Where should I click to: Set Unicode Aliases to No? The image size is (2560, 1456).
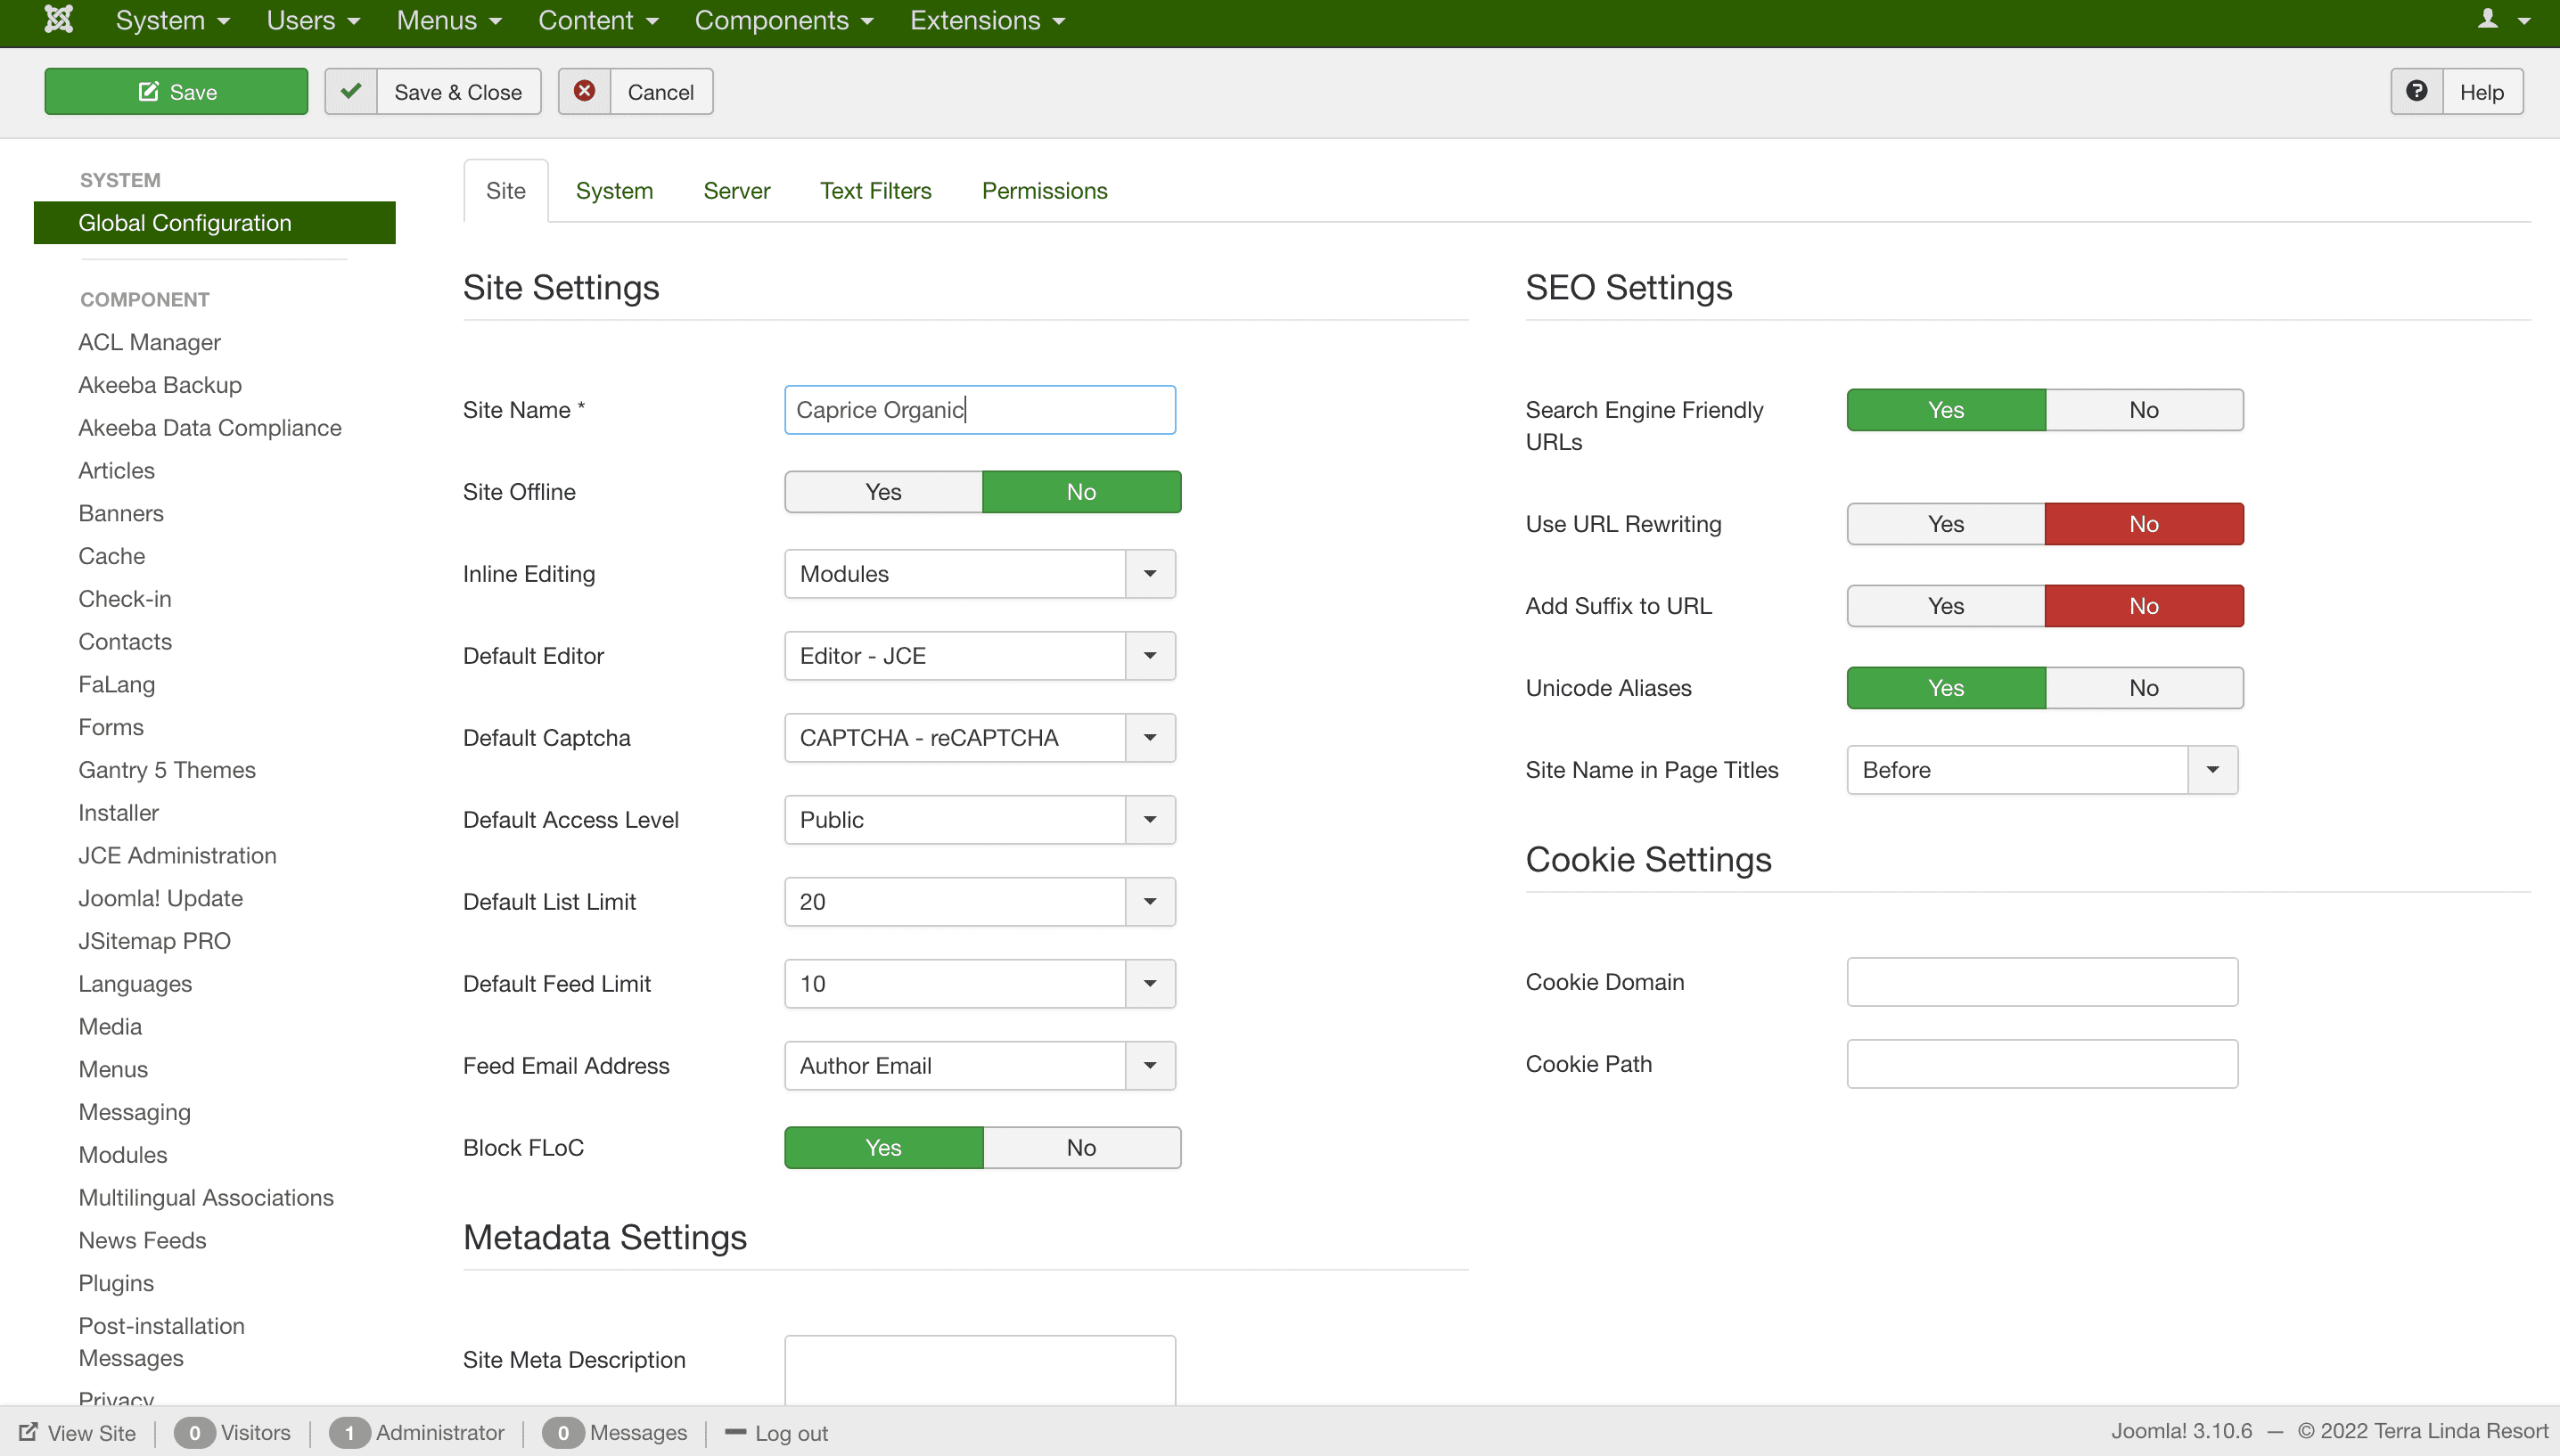coord(2144,688)
